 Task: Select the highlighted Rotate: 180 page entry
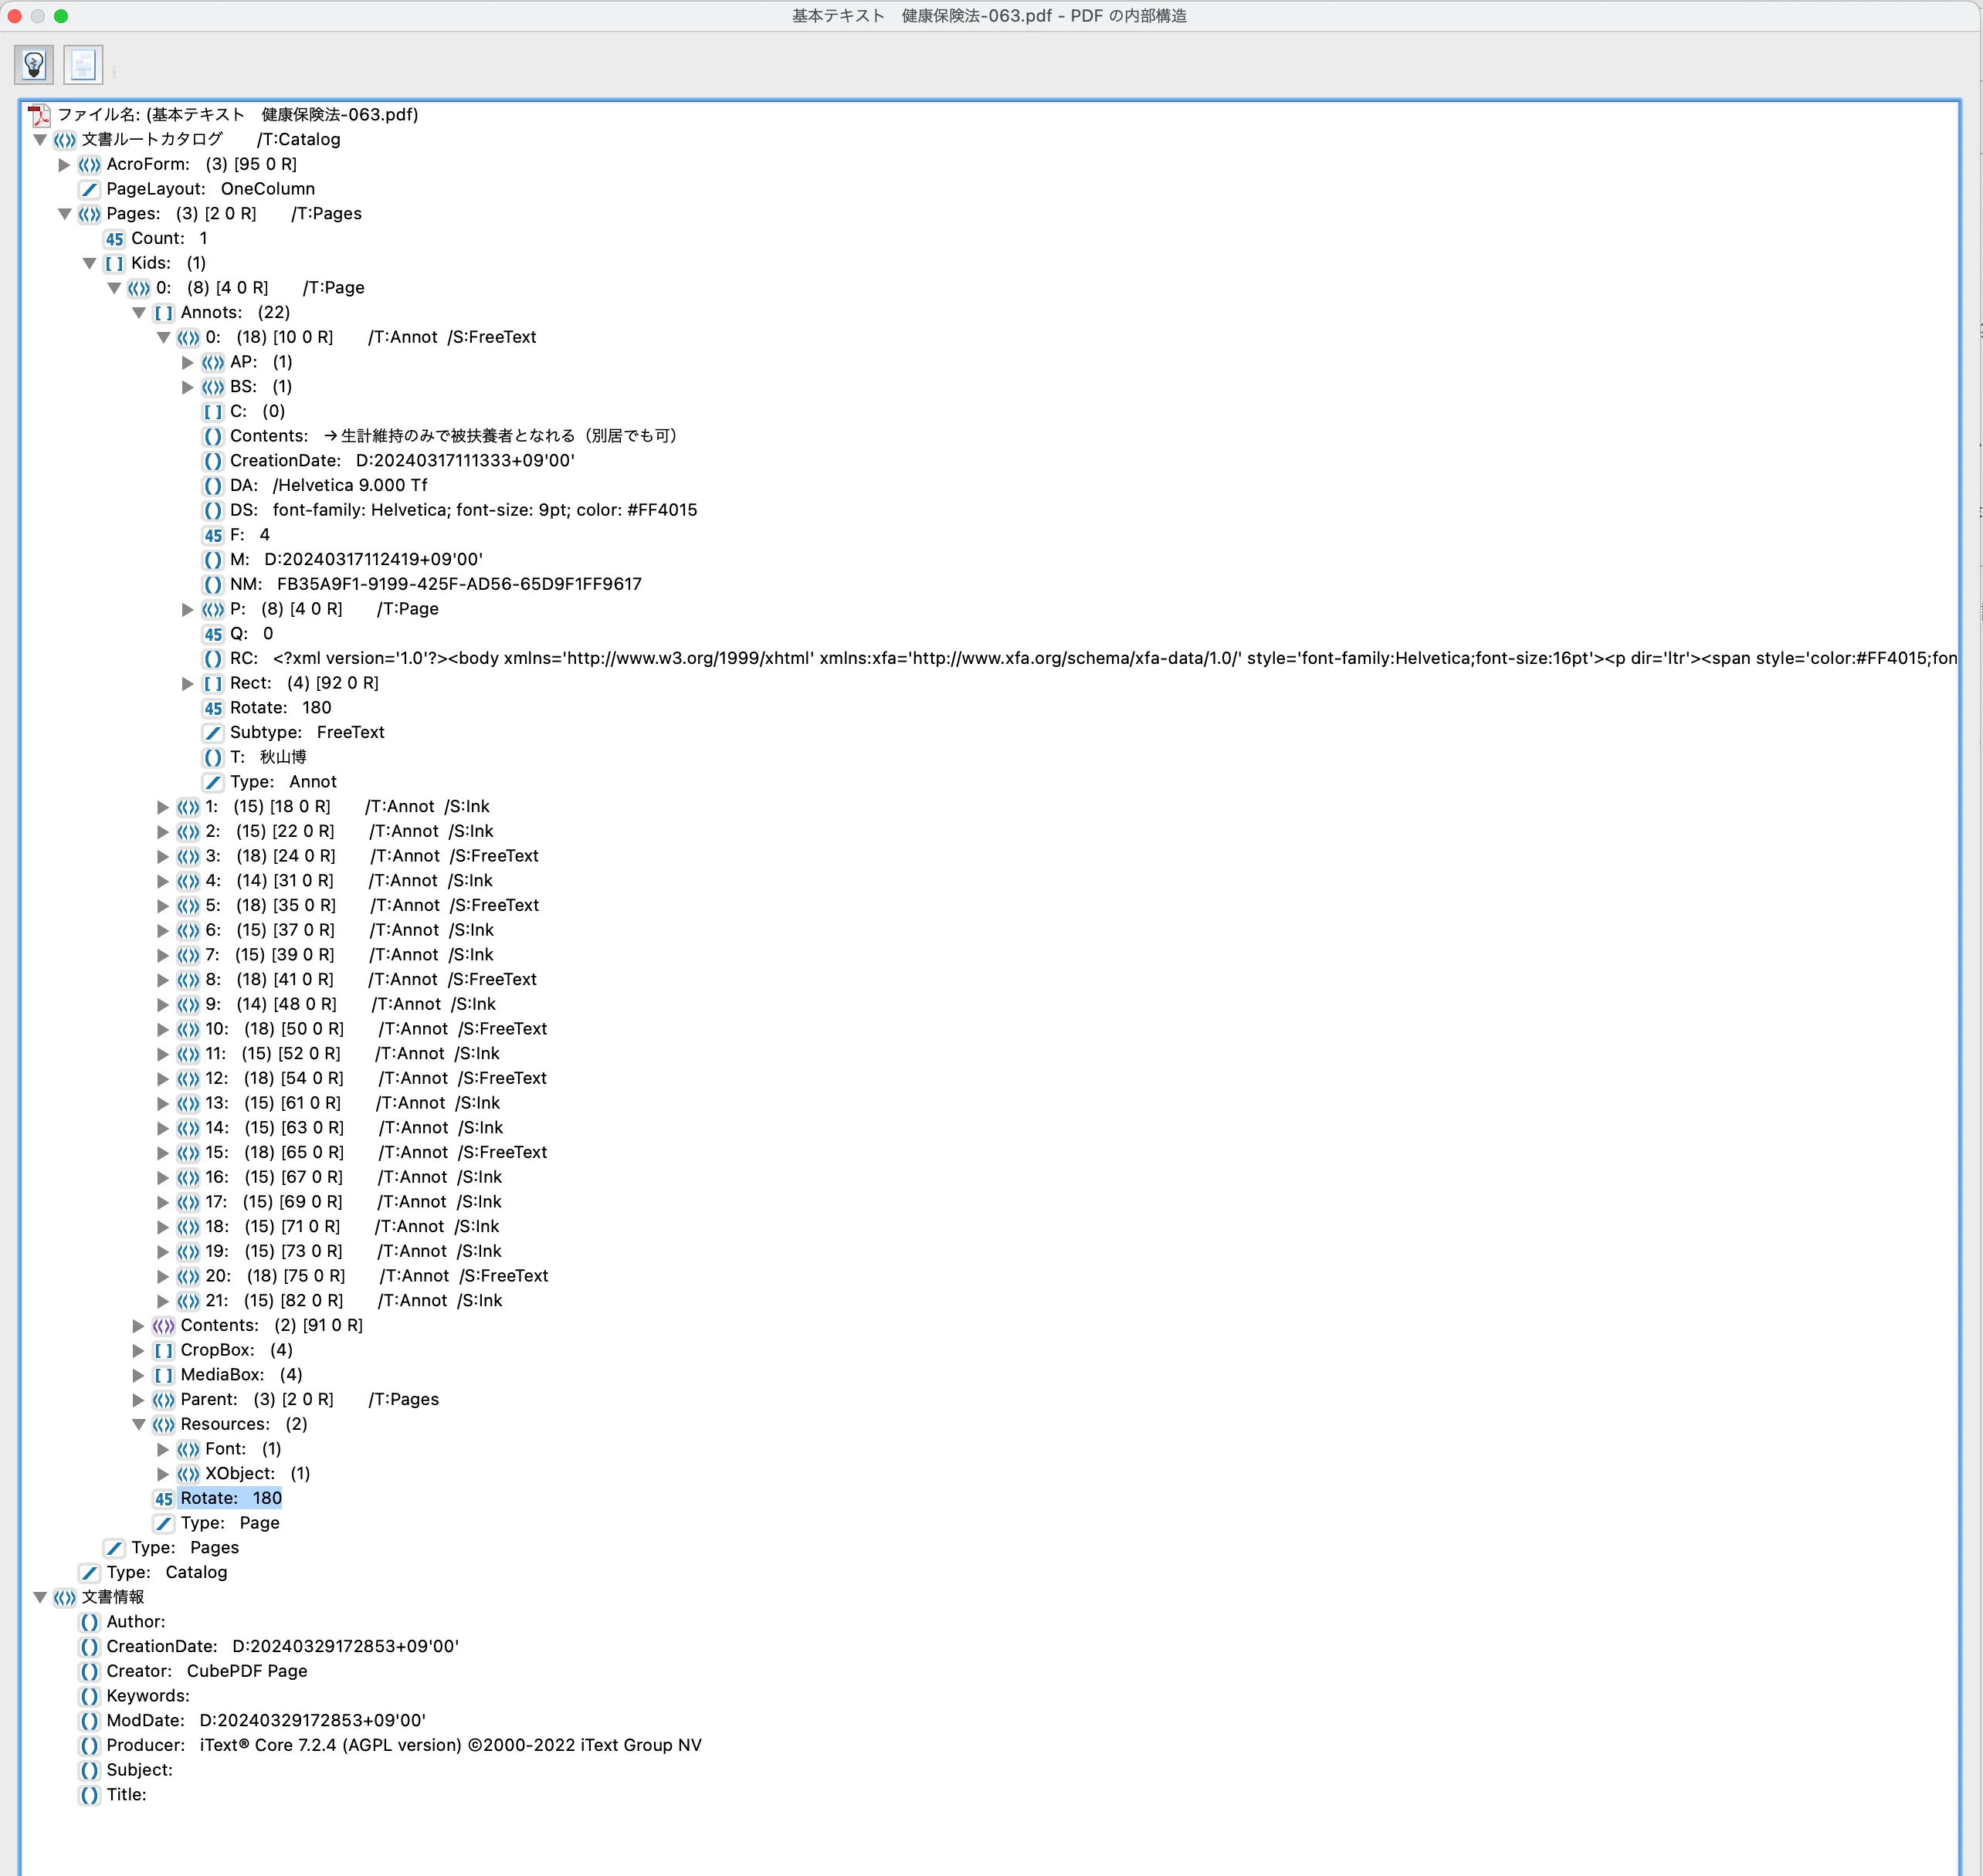(x=230, y=1498)
